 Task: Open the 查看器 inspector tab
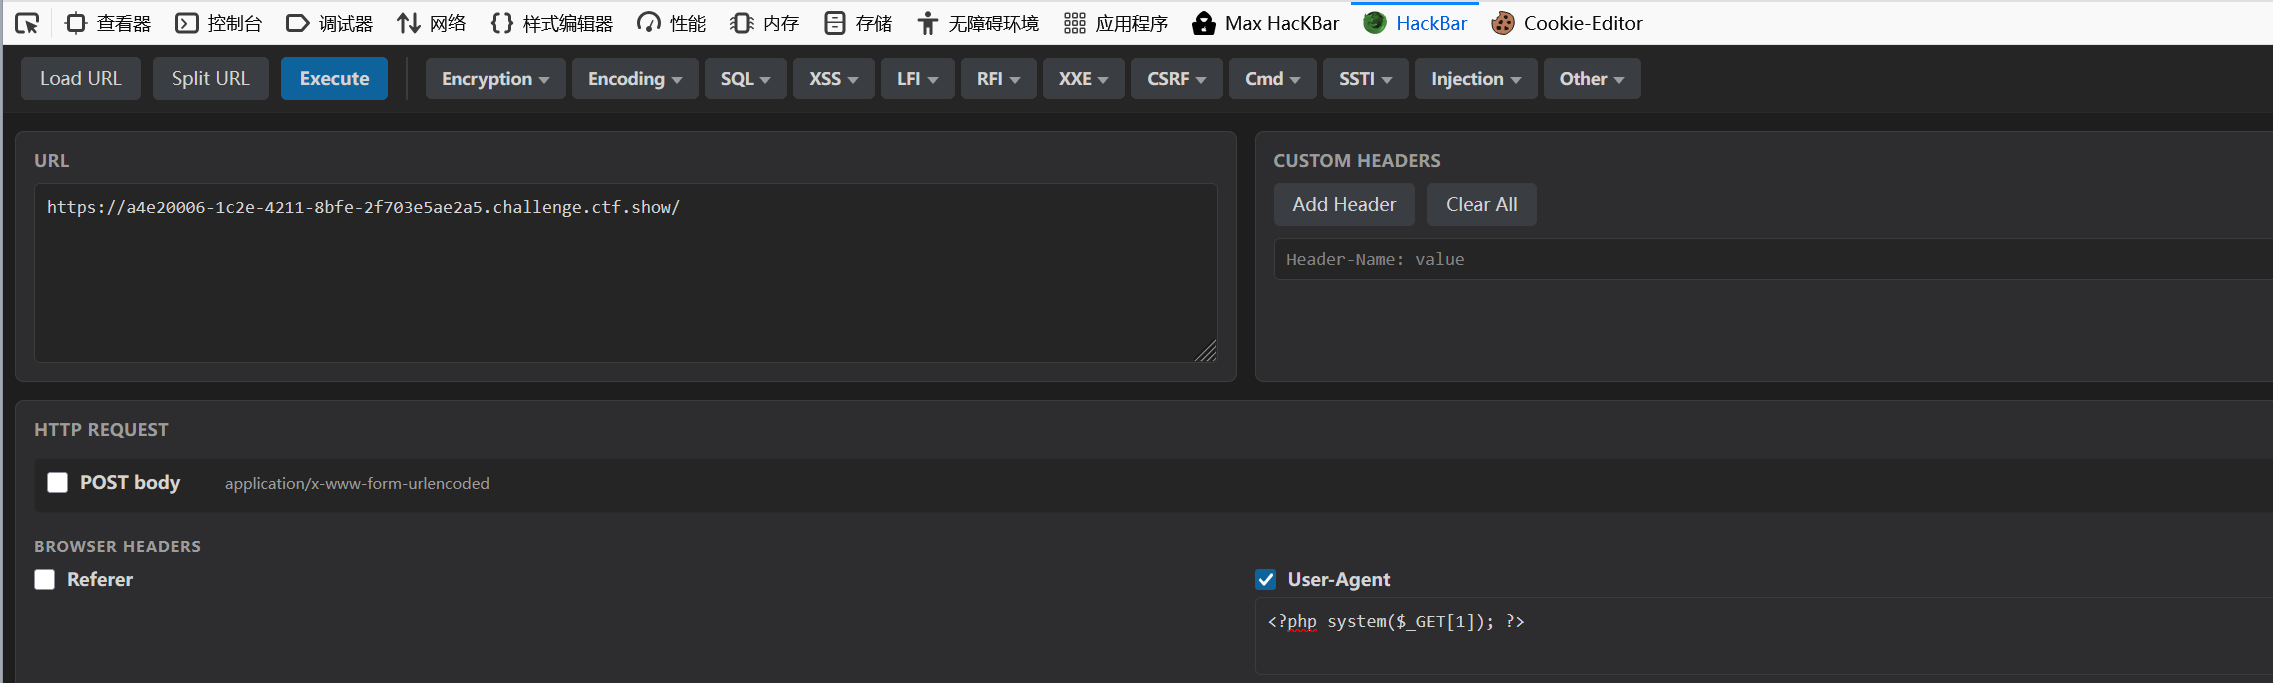tap(108, 23)
